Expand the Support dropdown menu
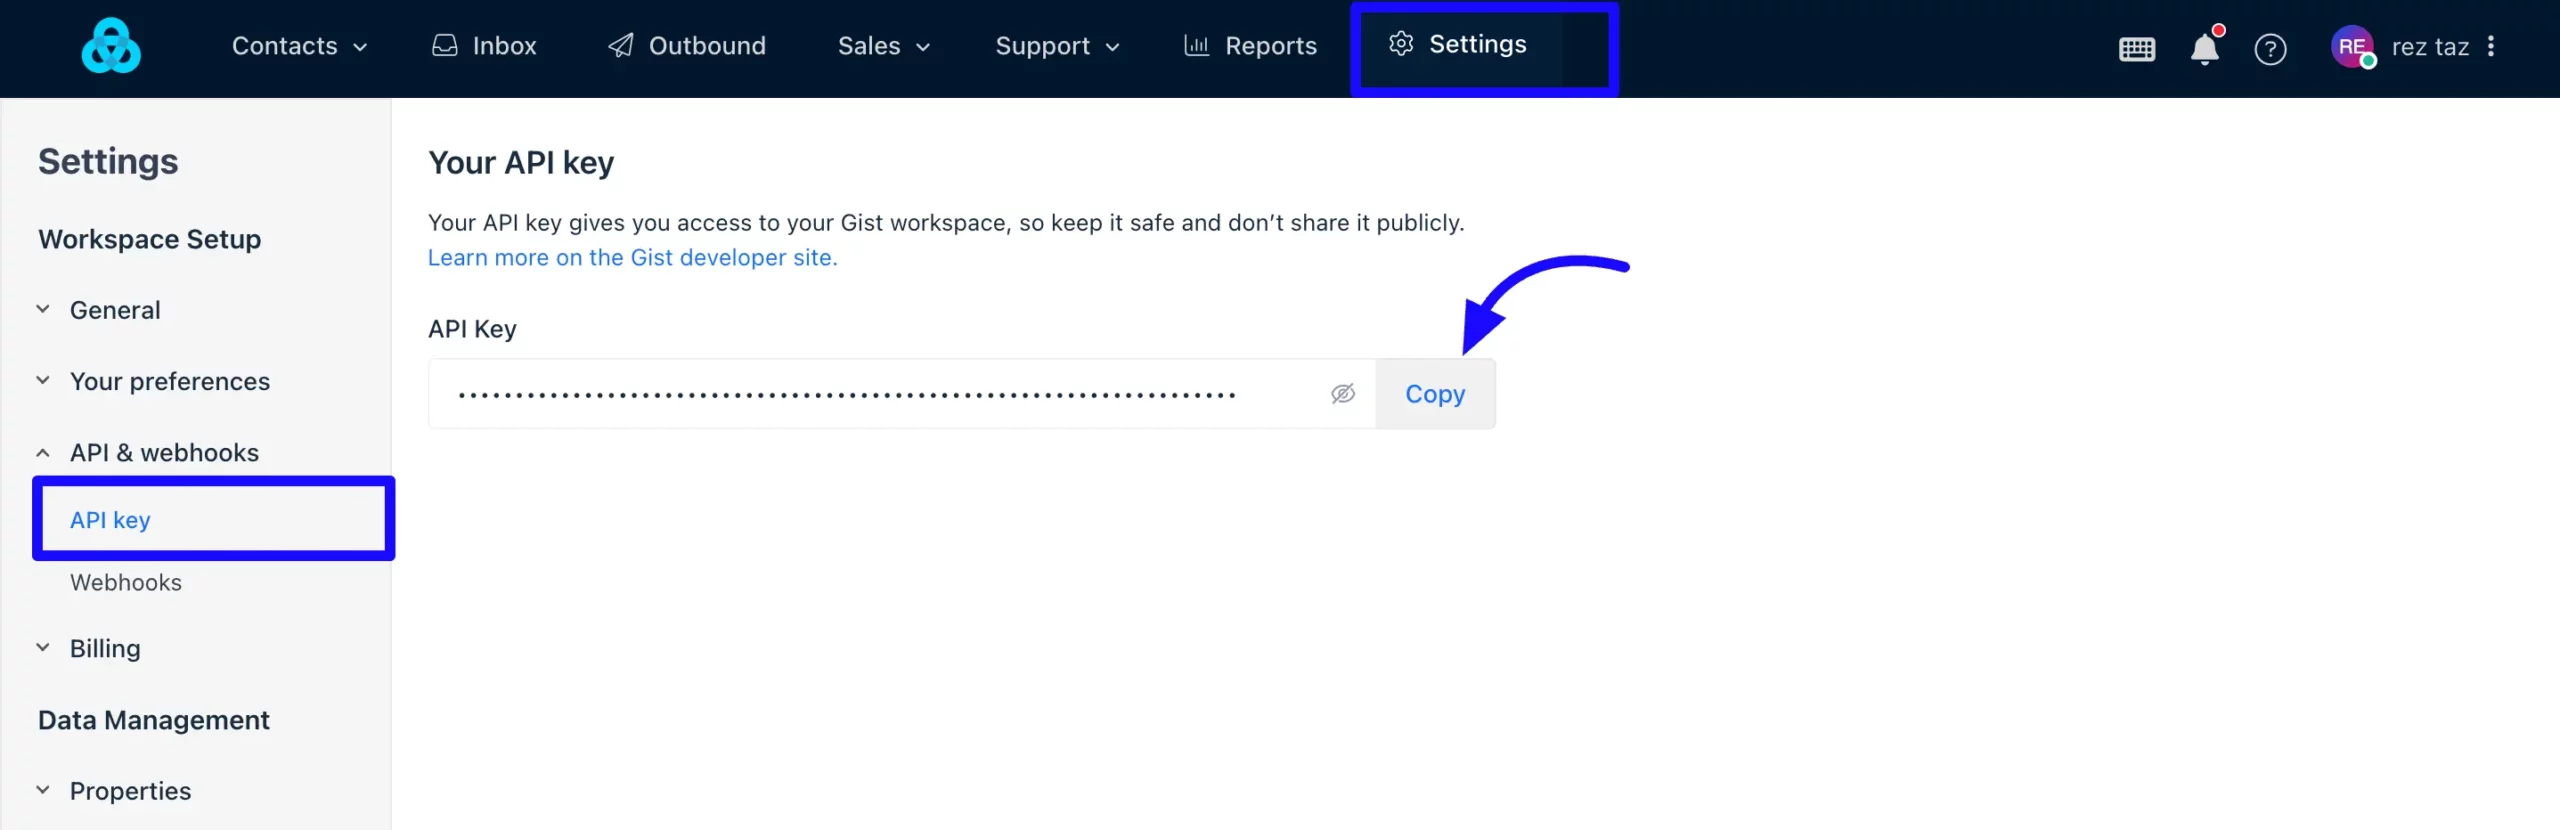This screenshot has width=2560, height=830. [1057, 46]
